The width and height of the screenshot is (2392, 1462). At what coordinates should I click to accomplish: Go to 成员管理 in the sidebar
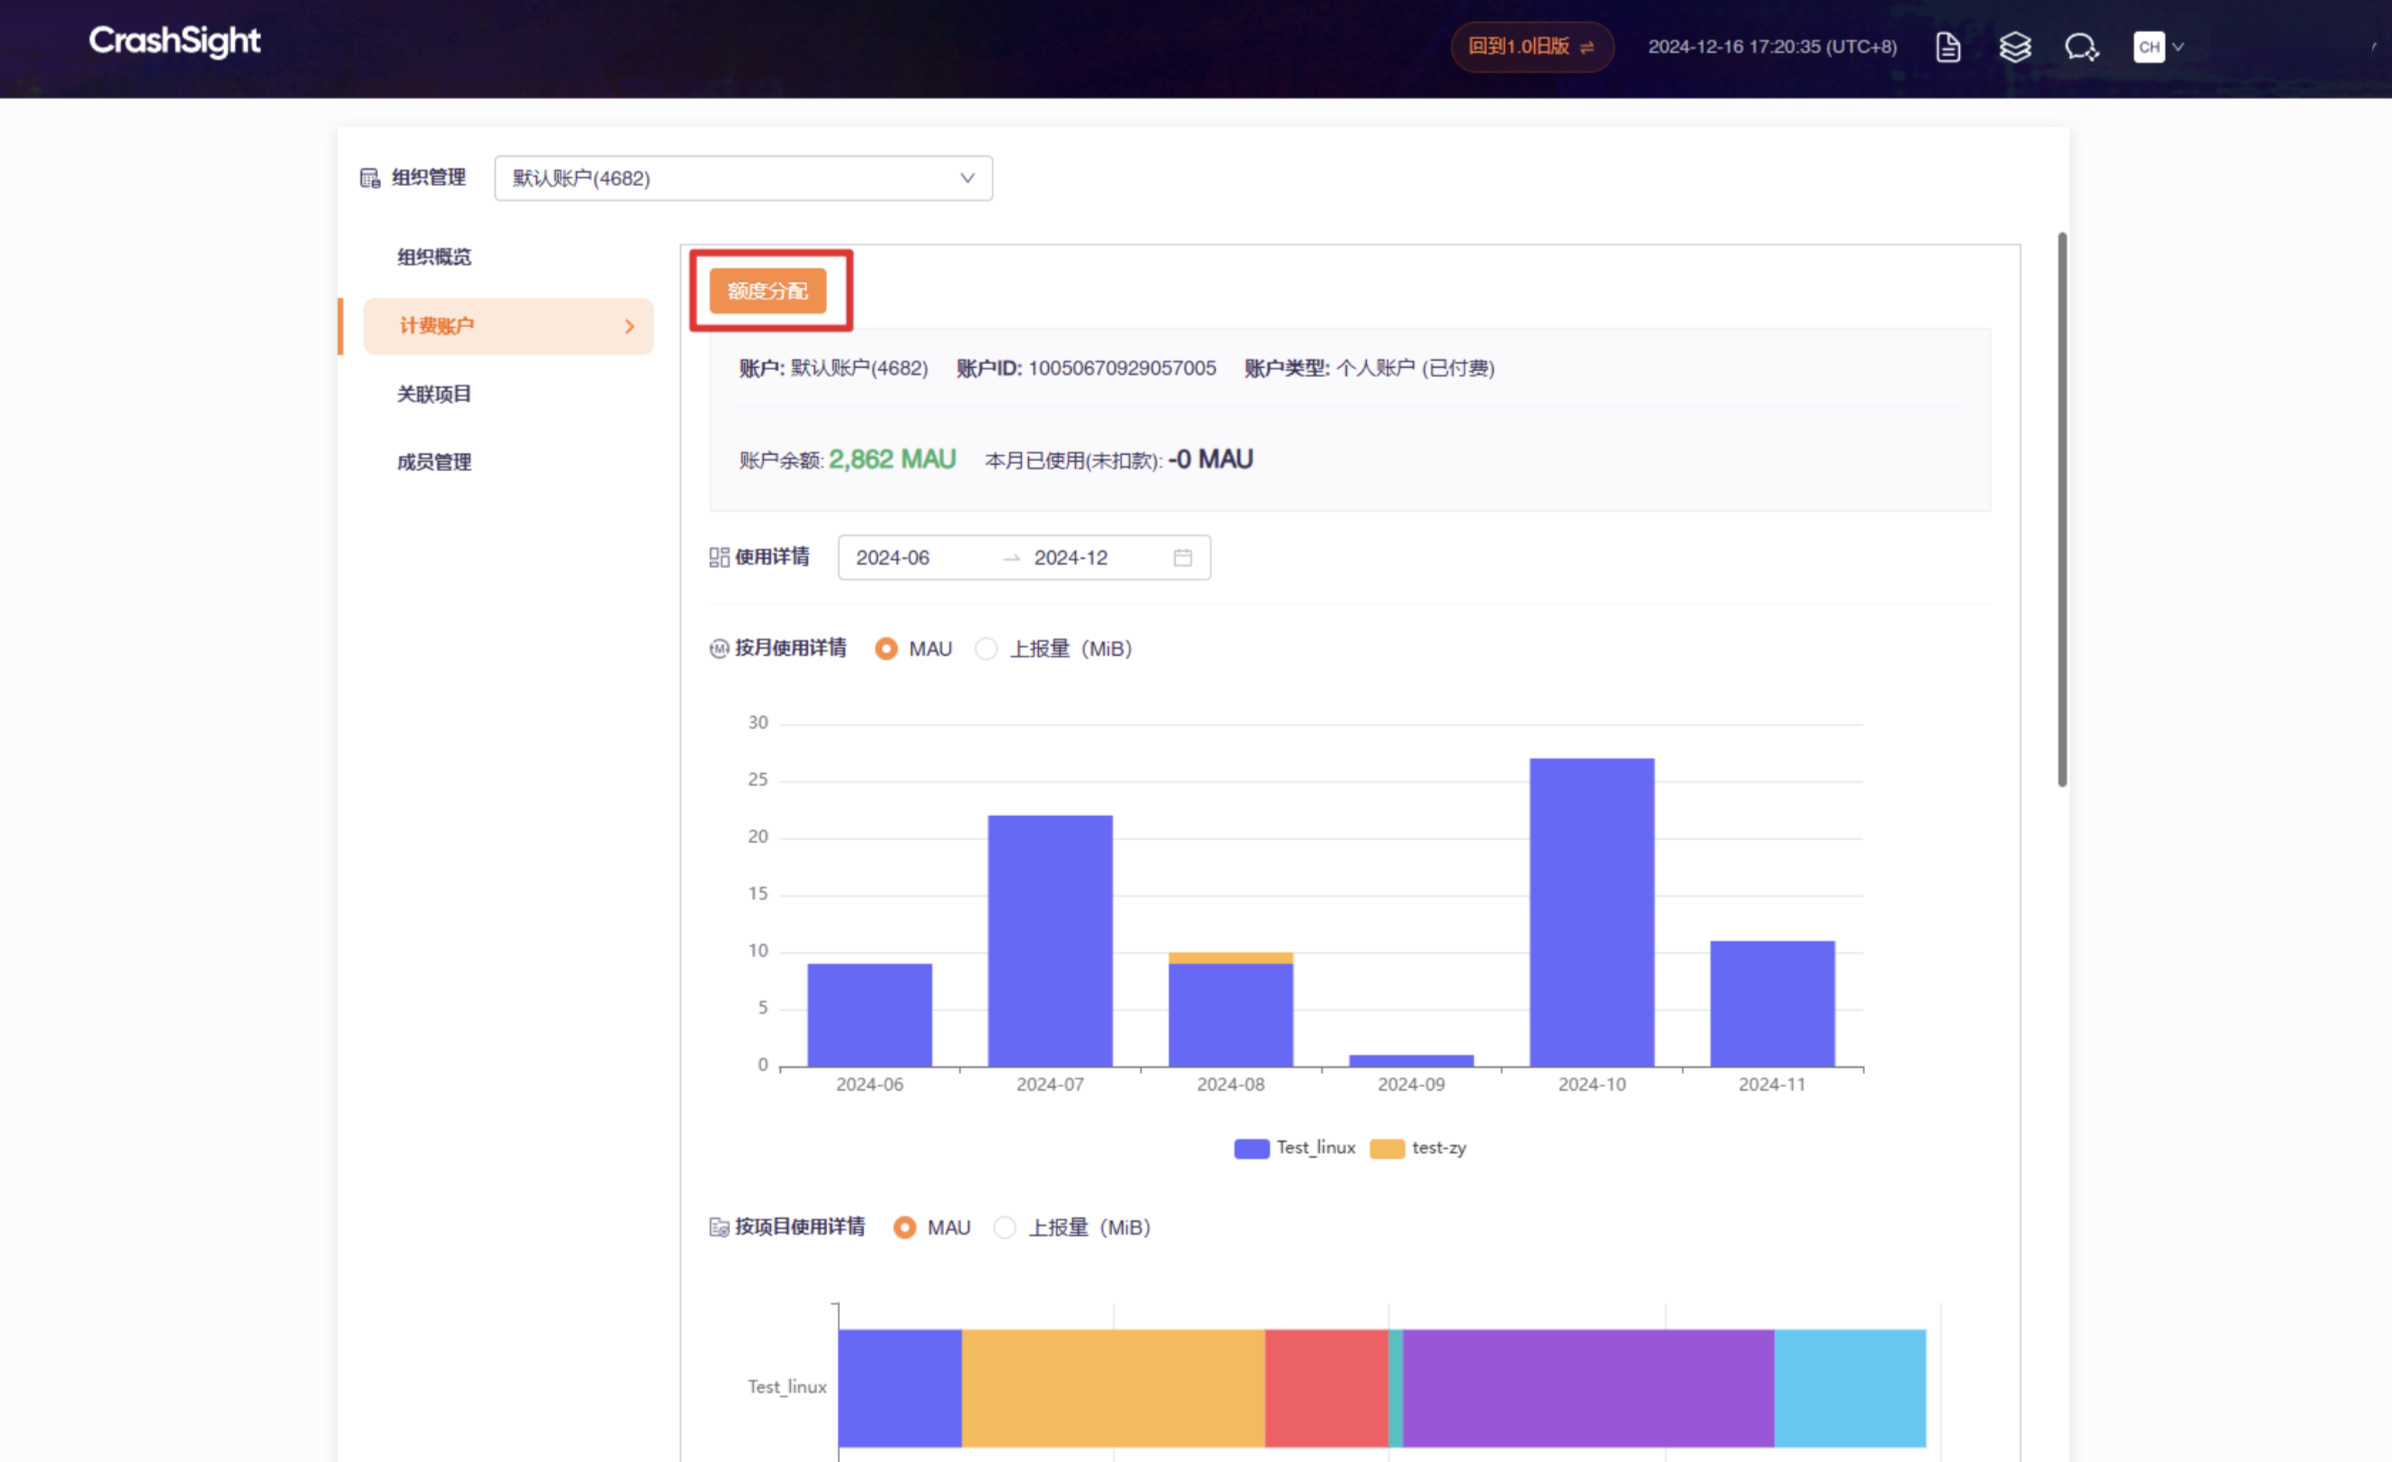click(434, 462)
